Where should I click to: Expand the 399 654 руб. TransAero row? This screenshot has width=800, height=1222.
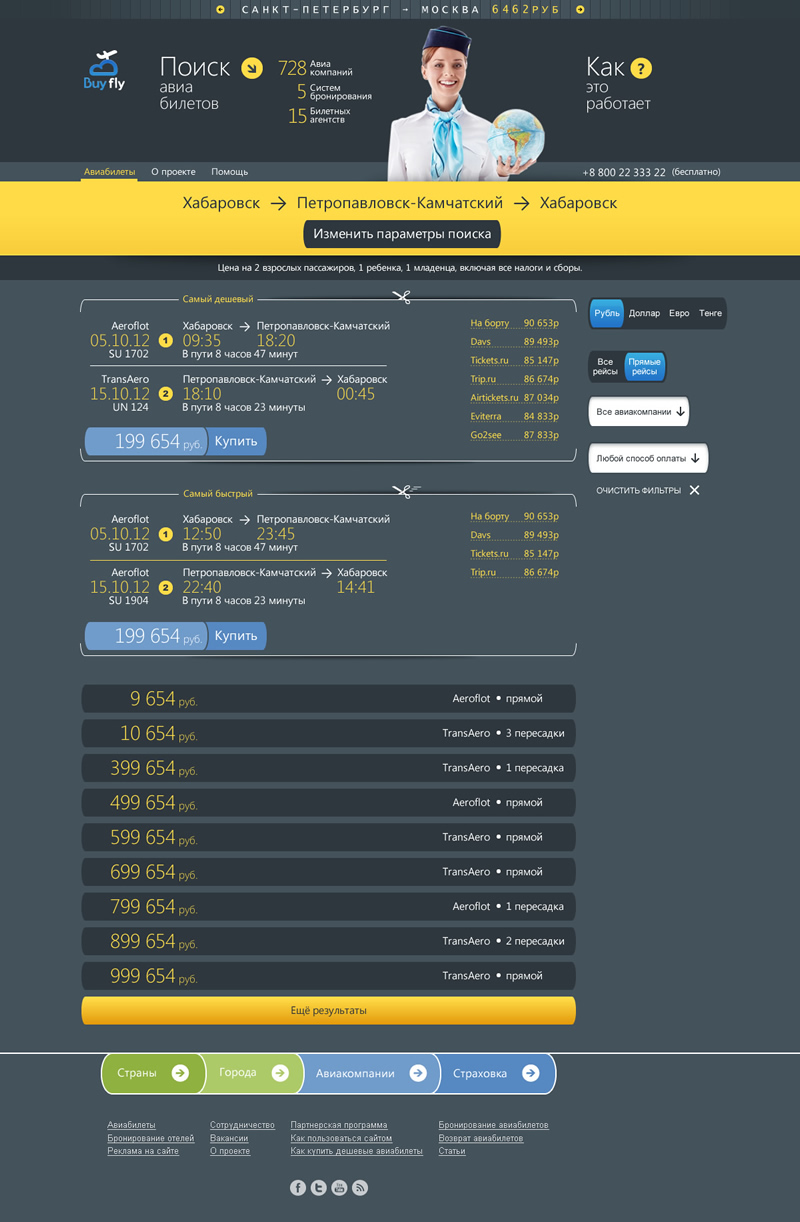pyautogui.click(x=328, y=768)
